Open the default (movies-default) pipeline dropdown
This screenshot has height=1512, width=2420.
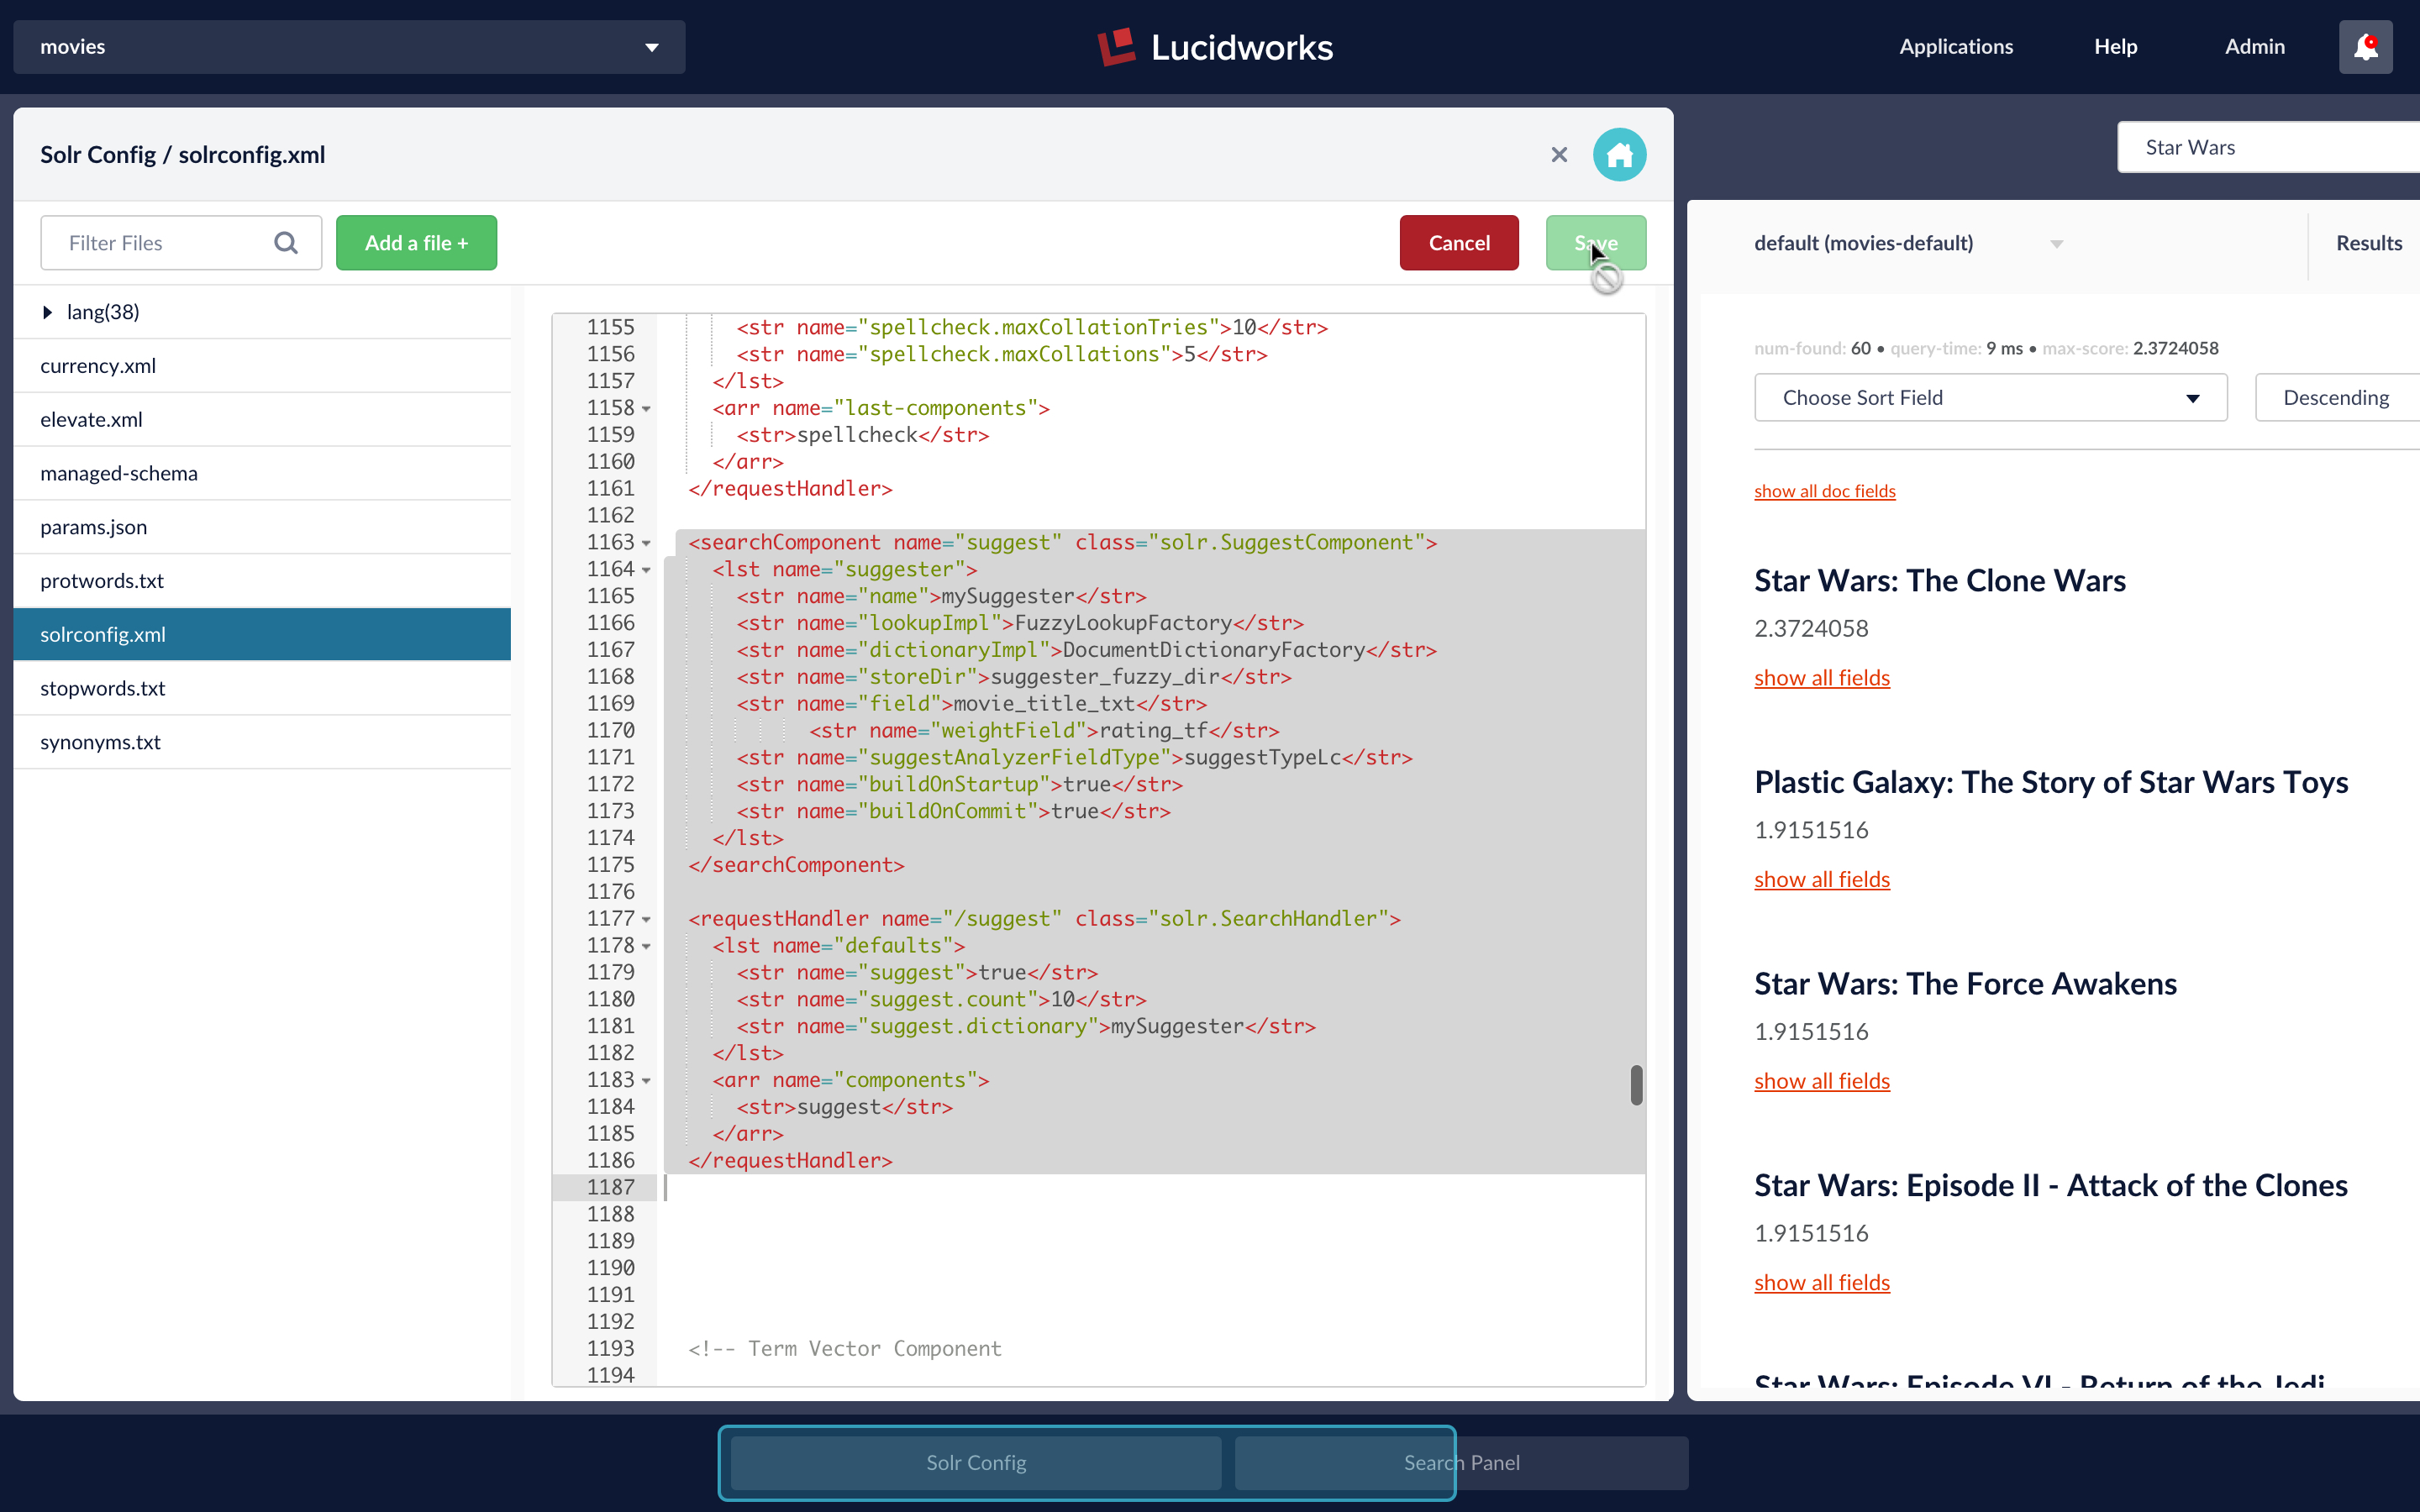[1908, 243]
